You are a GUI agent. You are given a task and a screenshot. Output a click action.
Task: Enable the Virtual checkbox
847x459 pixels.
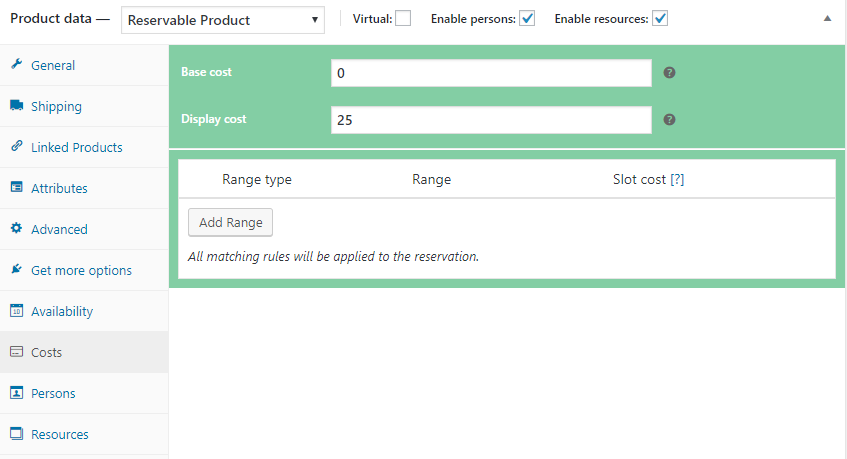tap(403, 18)
